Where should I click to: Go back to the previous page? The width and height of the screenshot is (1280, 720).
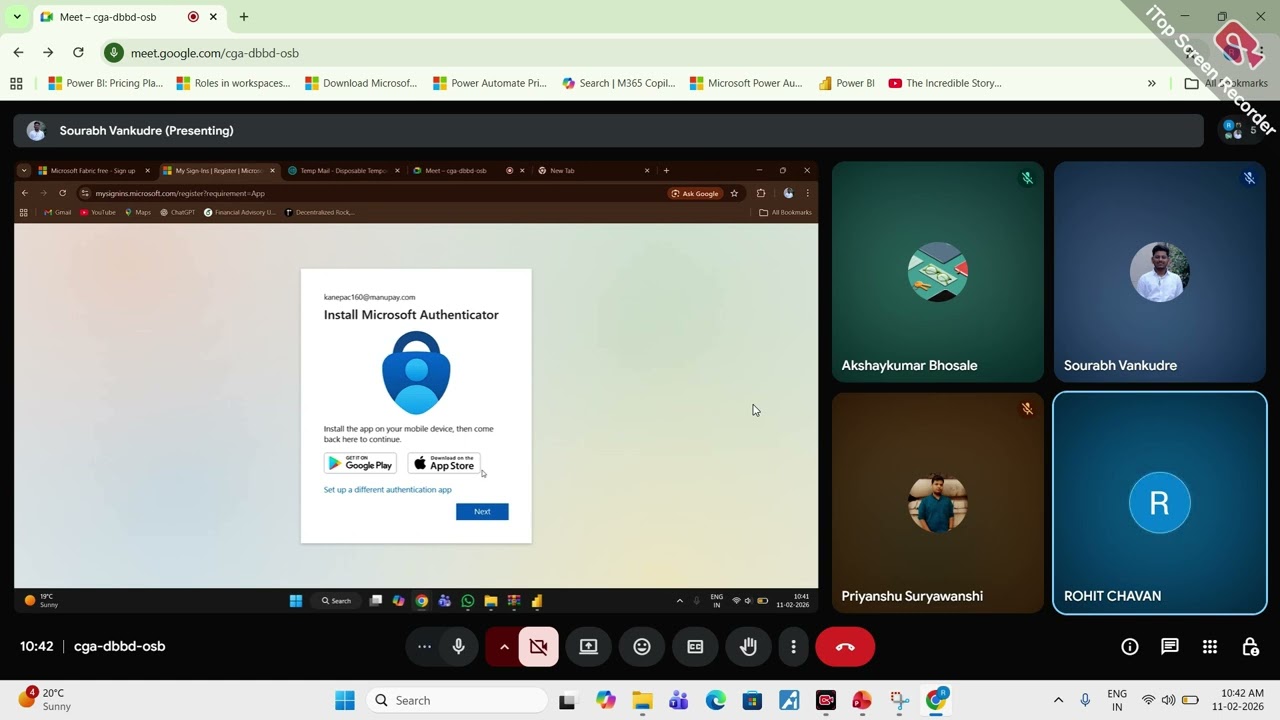coord(19,53)
